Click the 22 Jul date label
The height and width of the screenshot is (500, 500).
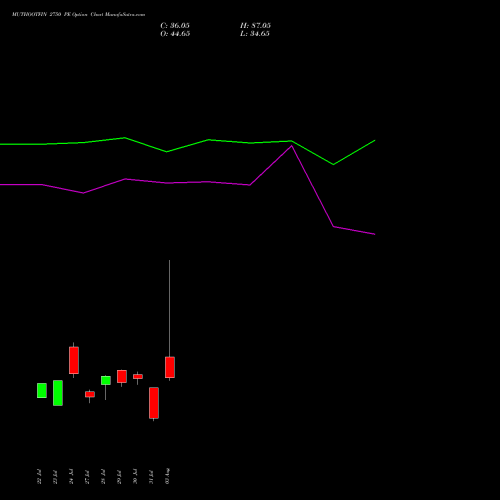[x=39, y=477]
